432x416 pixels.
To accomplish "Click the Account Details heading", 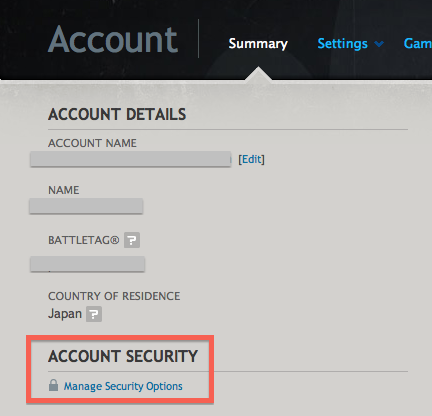I will pos(117,114).
